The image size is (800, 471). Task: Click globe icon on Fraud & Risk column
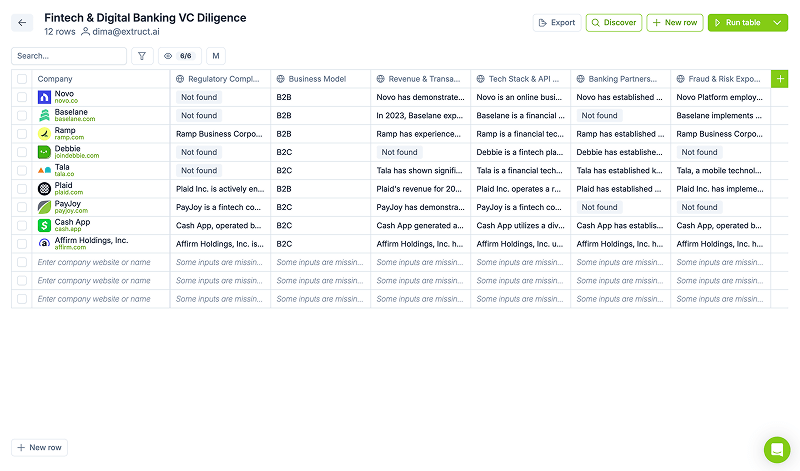(681, 79)
